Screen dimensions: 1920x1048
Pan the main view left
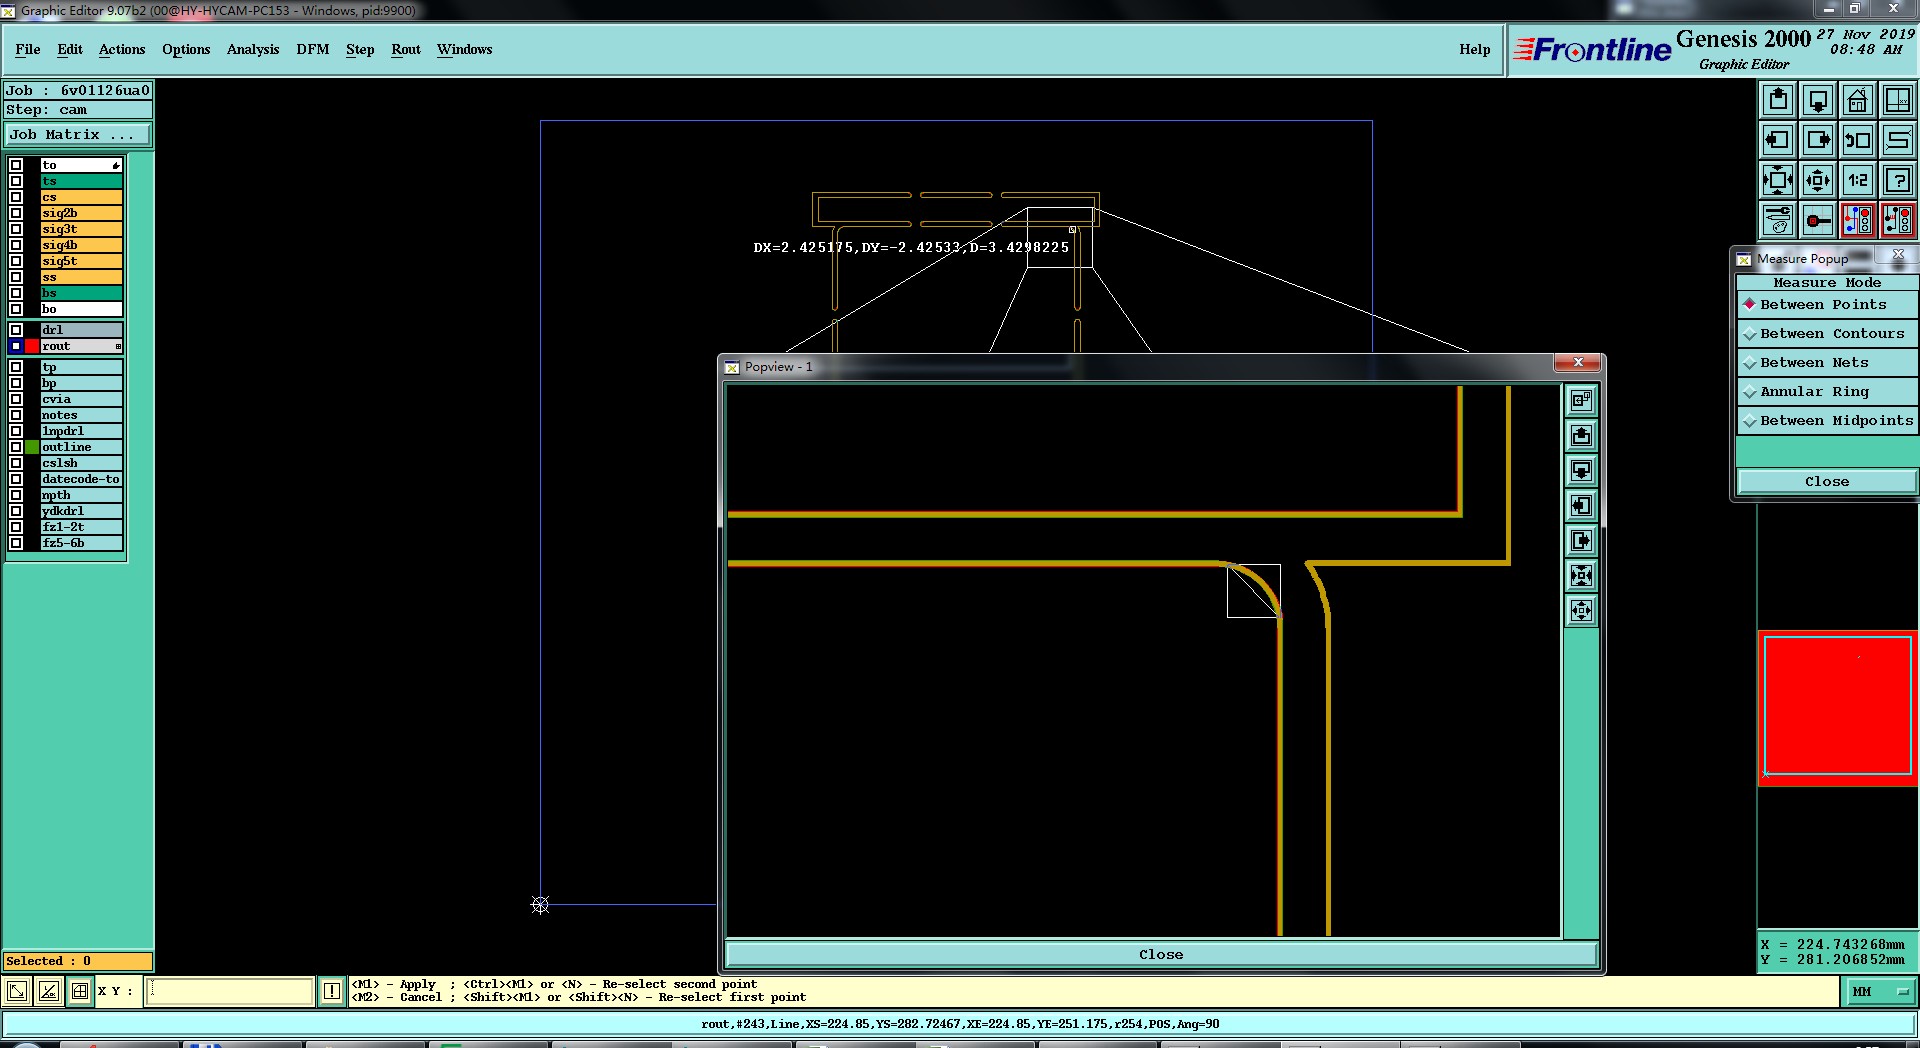coord(1778,140)
